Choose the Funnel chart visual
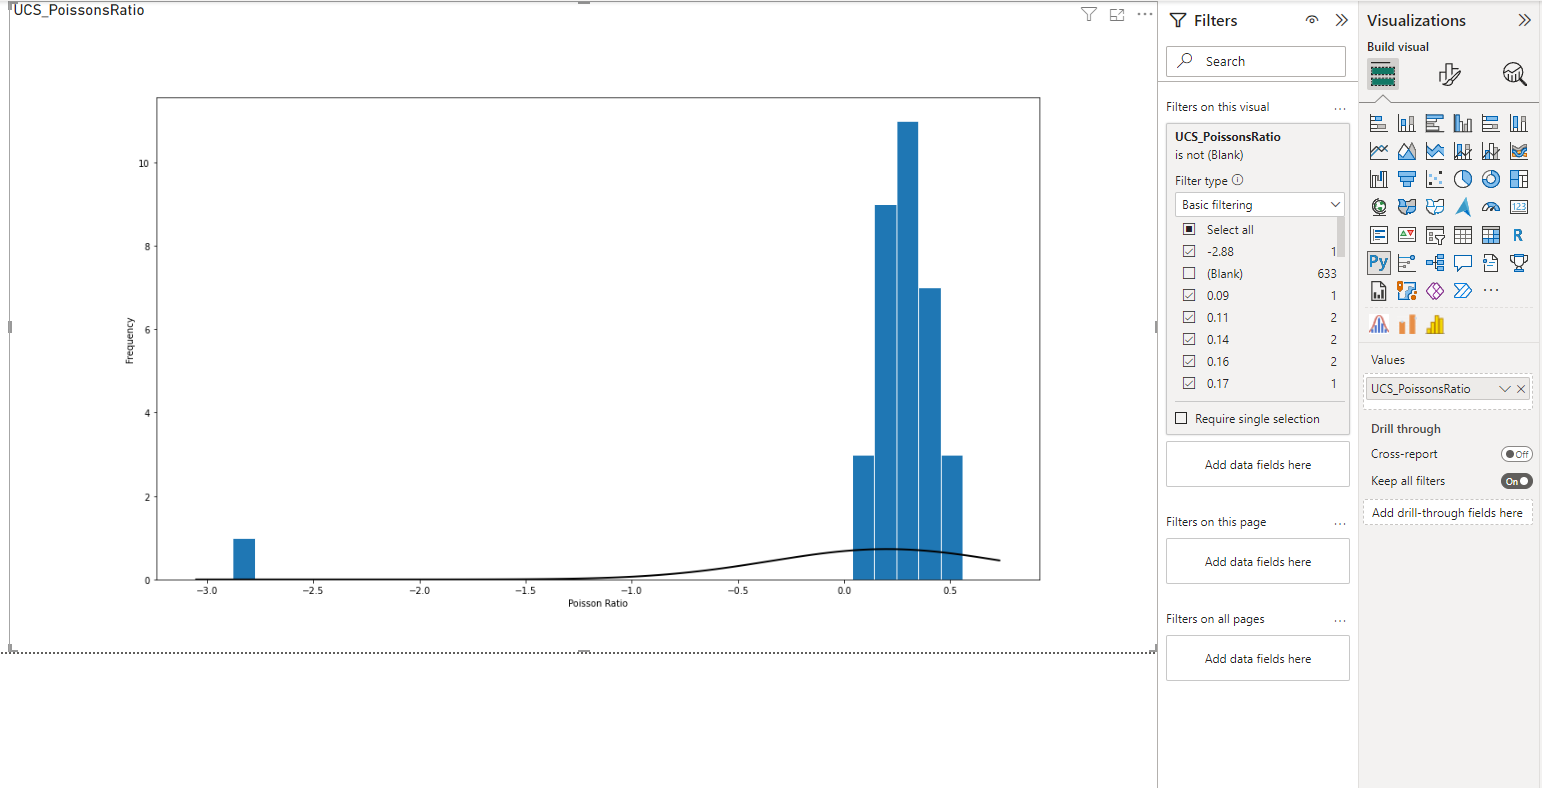1542x788 pixels. tap(1407, 179)
